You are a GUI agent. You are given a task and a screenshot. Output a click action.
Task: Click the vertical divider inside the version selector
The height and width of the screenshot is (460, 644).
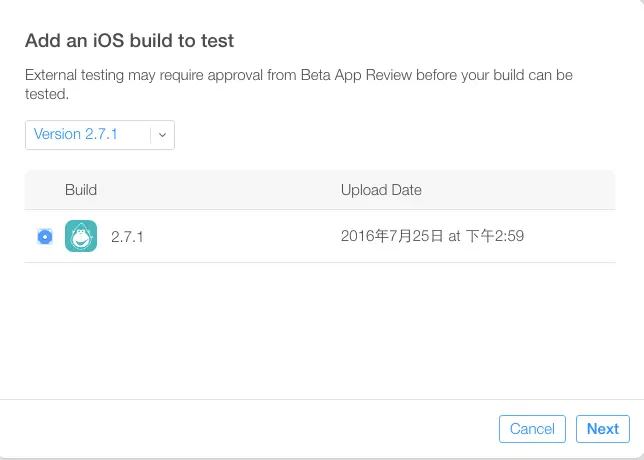click(x=151, y=135)
